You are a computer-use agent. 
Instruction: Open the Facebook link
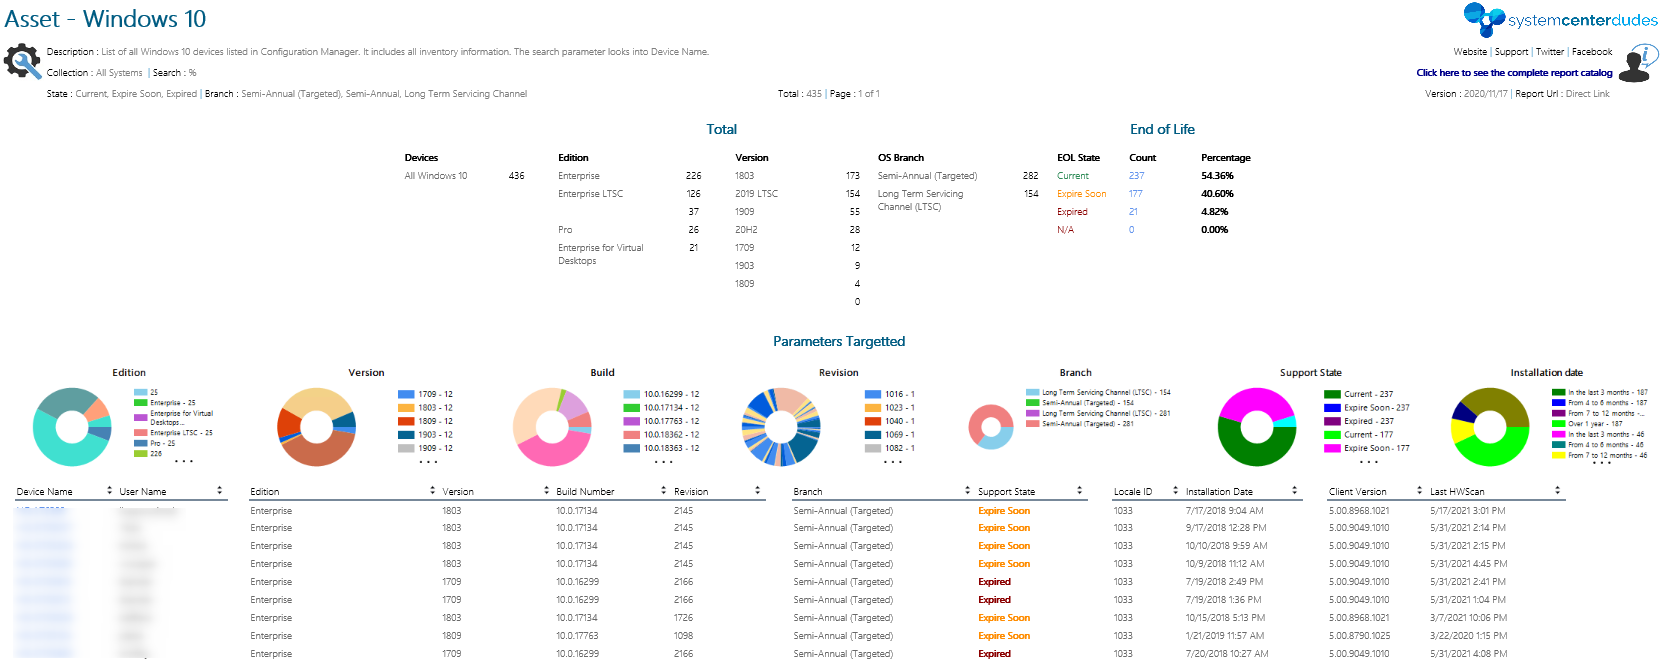[x=1592, y=52]
